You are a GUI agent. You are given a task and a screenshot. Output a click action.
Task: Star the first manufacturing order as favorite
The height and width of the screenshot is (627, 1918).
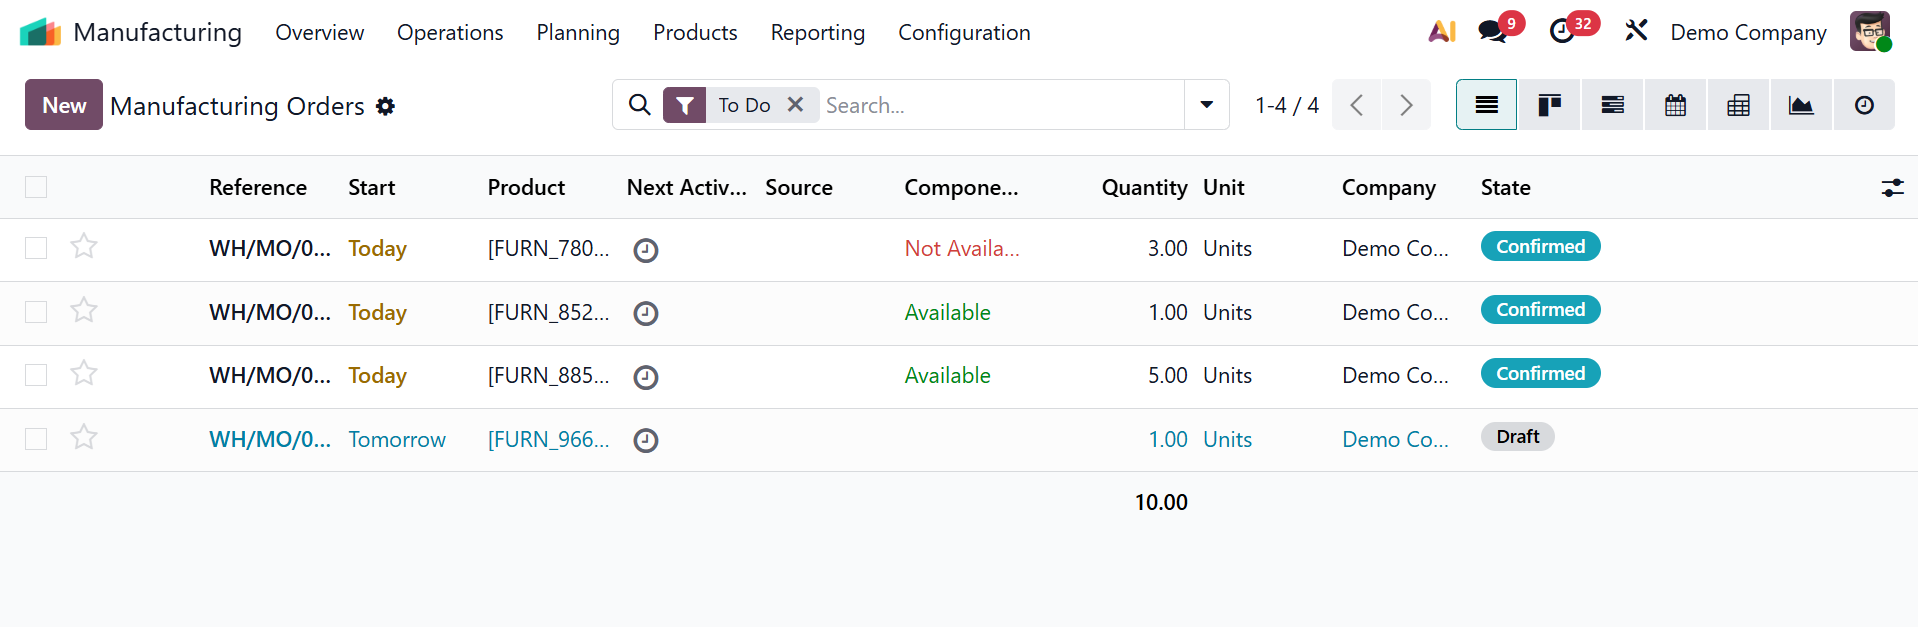(84, 247)
